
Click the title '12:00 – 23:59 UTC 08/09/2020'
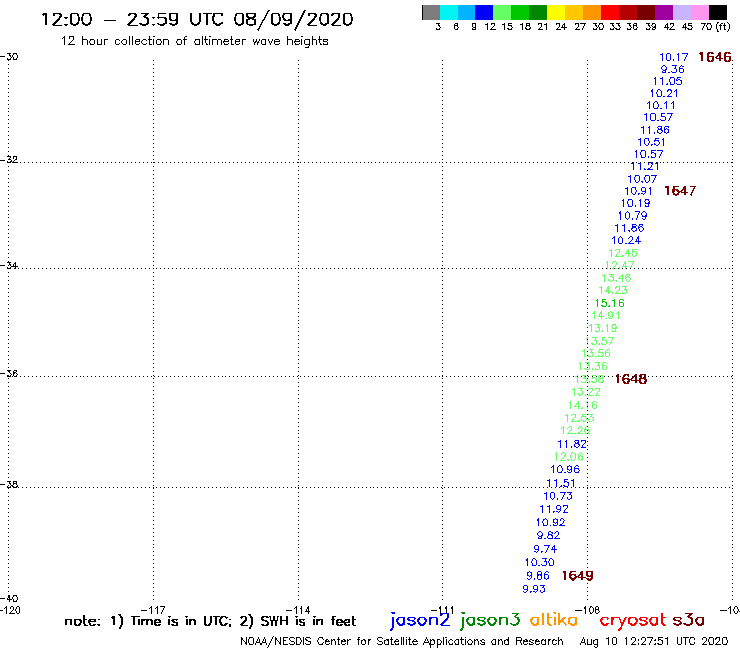coord(197,20)
